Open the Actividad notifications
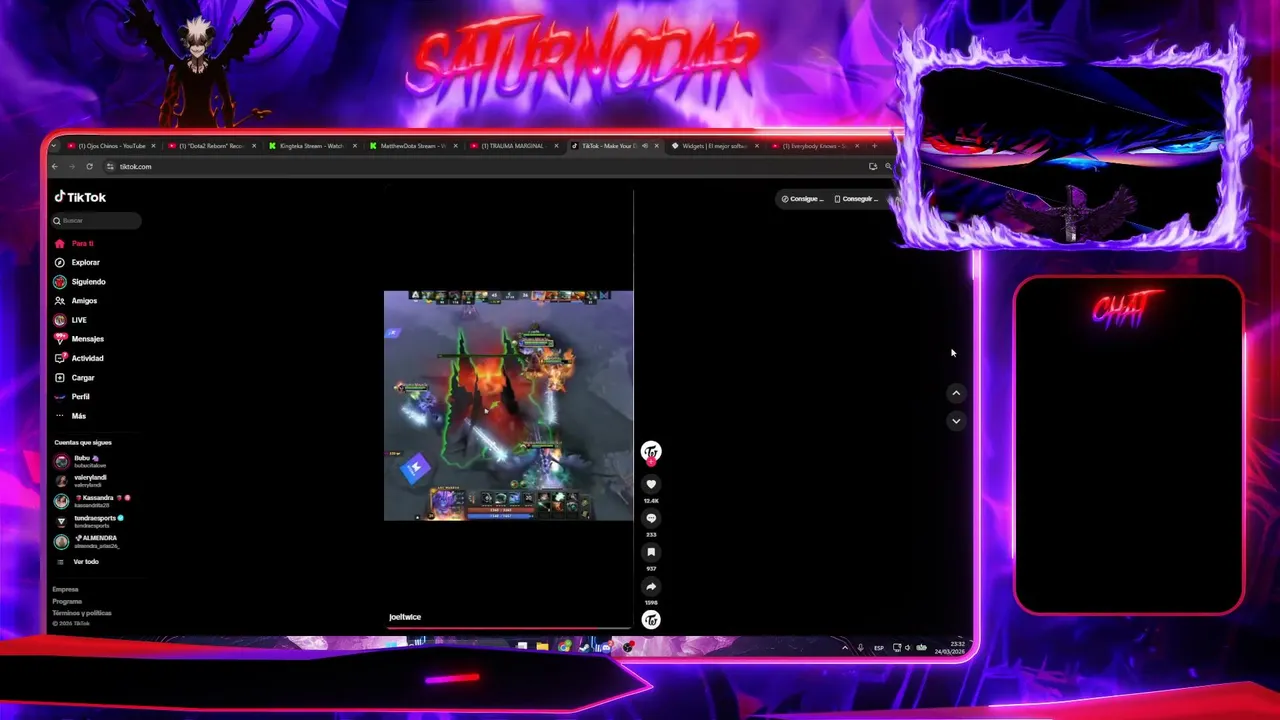 tap(79, 358)
